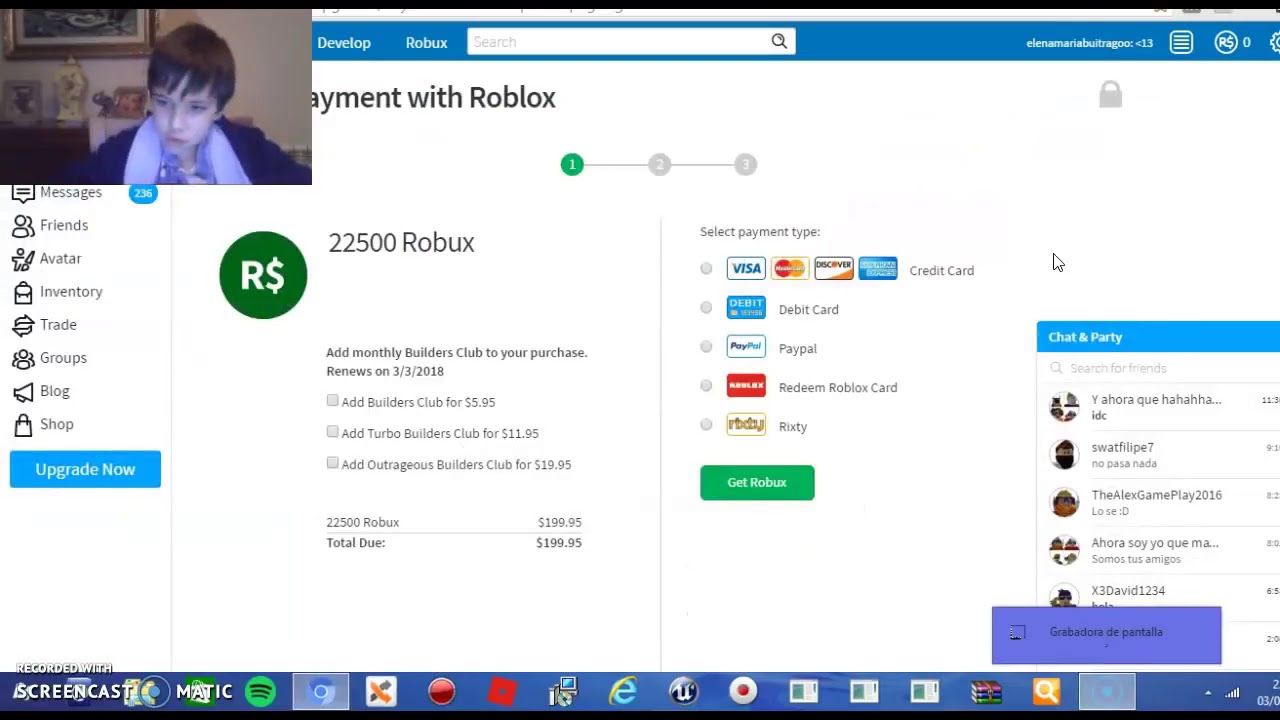Screen dimensions: 1280x720
Task: Open the 'Y ahora que hahahha...' chat
Action: pos(1160,407)
